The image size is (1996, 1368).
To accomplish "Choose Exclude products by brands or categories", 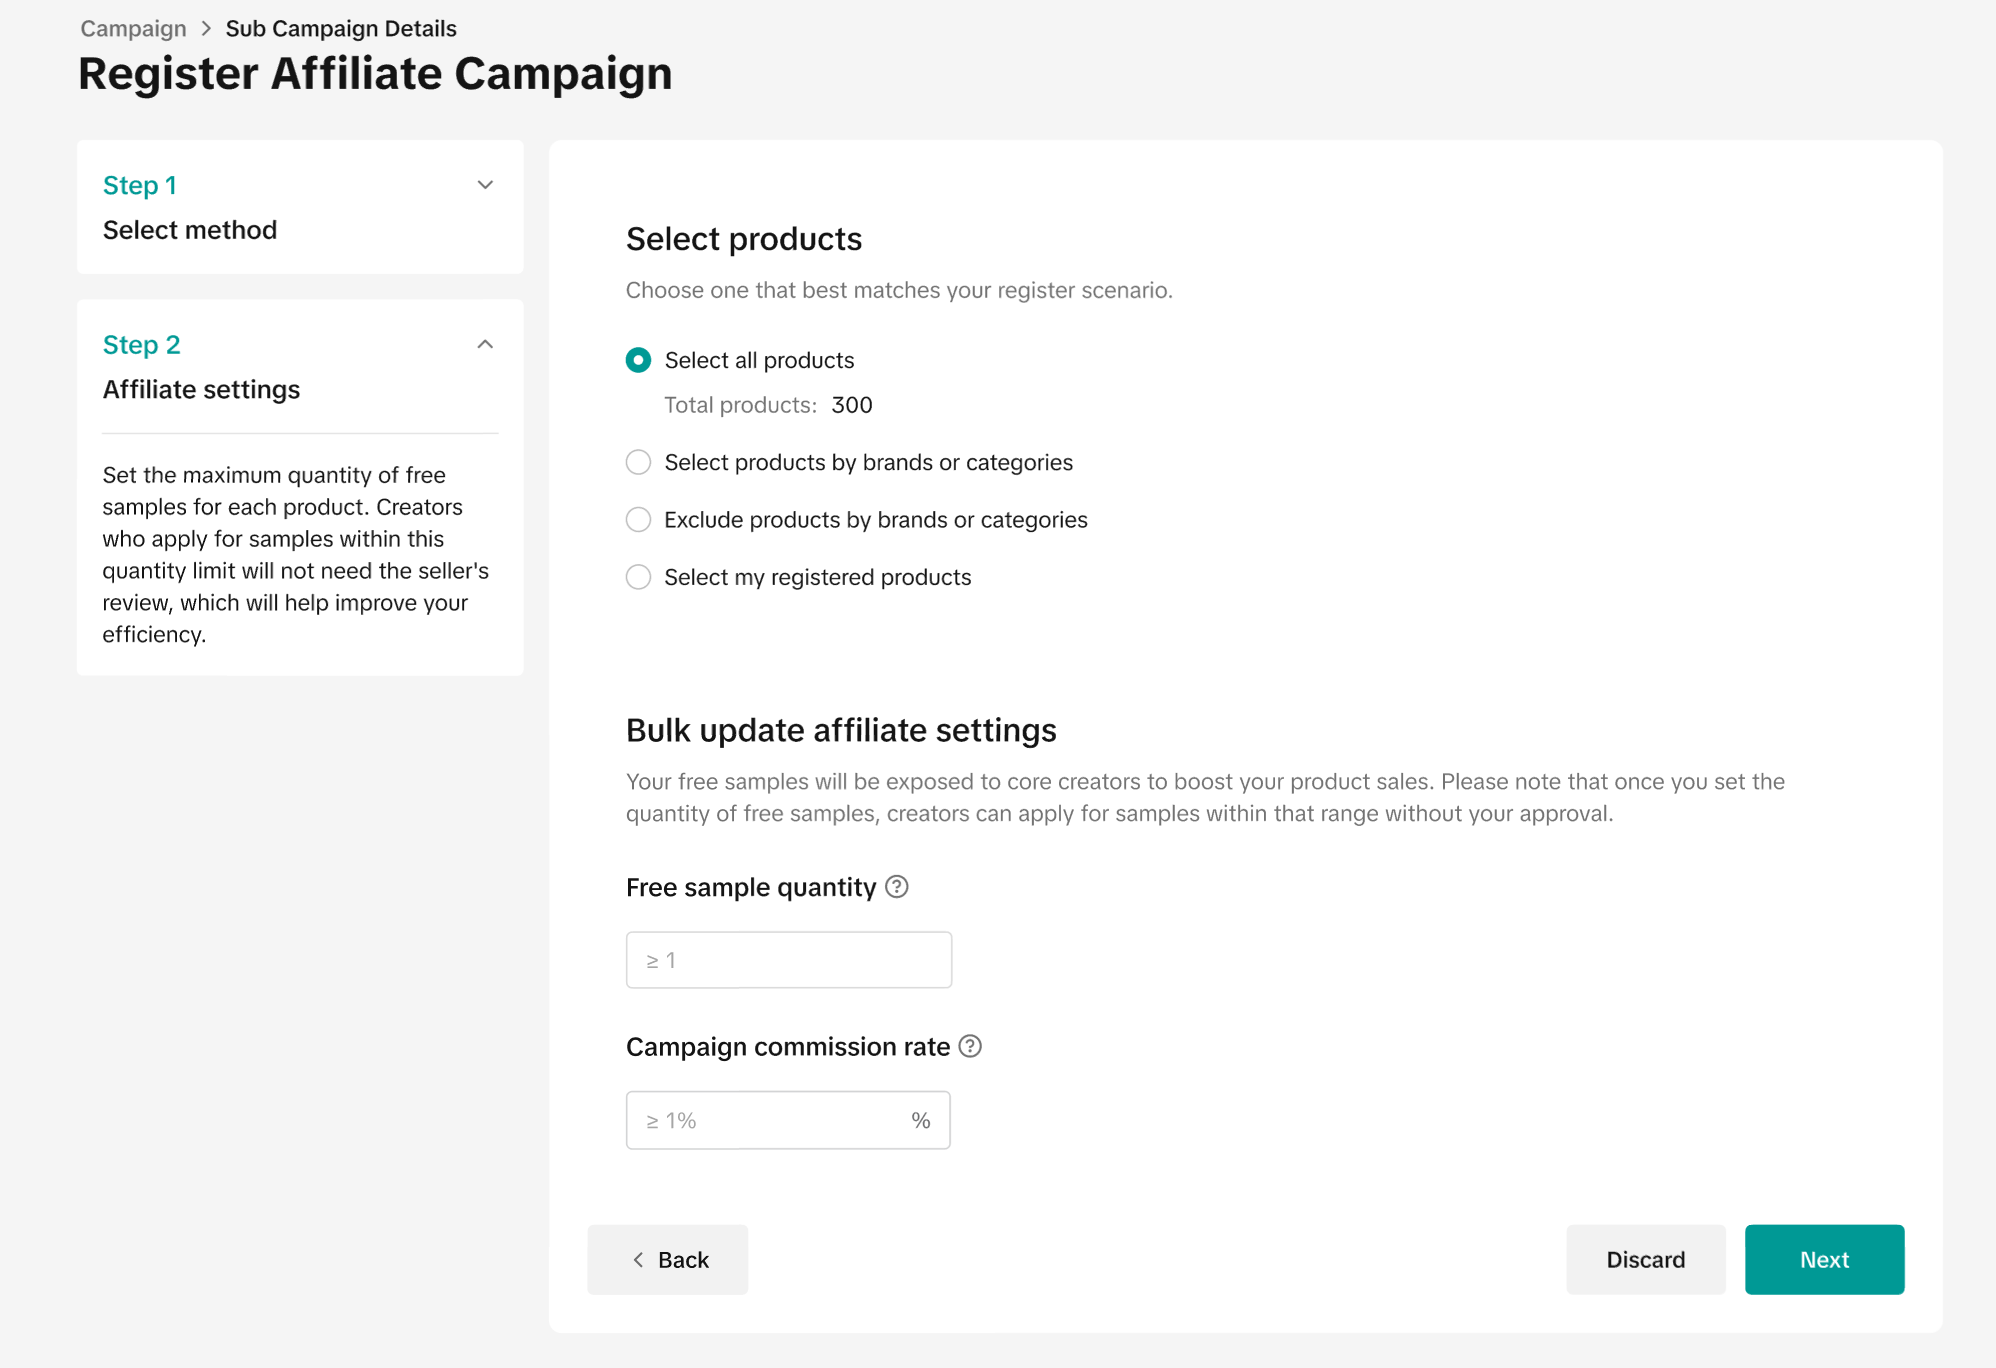I will click(x=638, y=520).
